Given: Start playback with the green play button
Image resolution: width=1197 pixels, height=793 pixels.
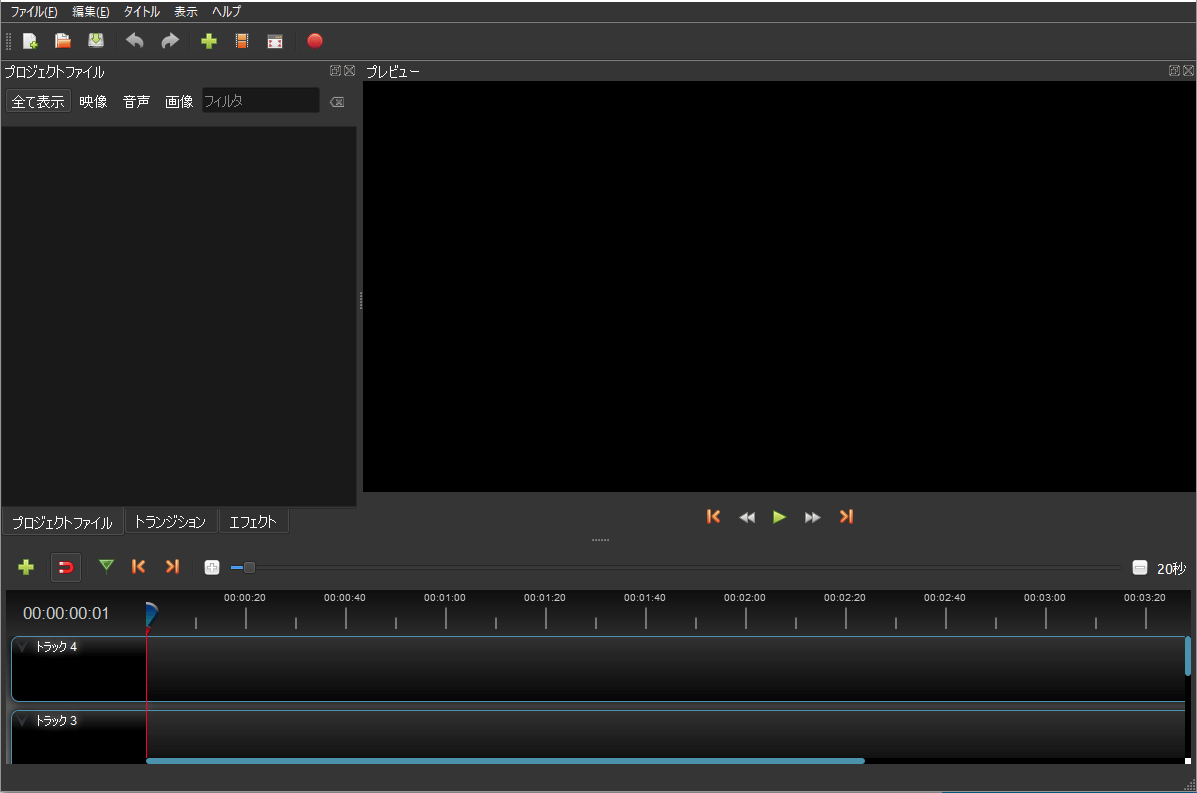Looking at the screenshot, I should click(779, 517).
